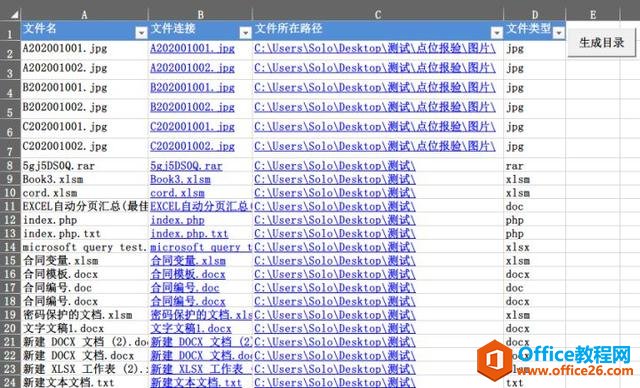Select cell with text 5gj5DS0Q.rar in column A
Image resolution: width=640 pixels, height=388 pixels.
pos(84,166)
